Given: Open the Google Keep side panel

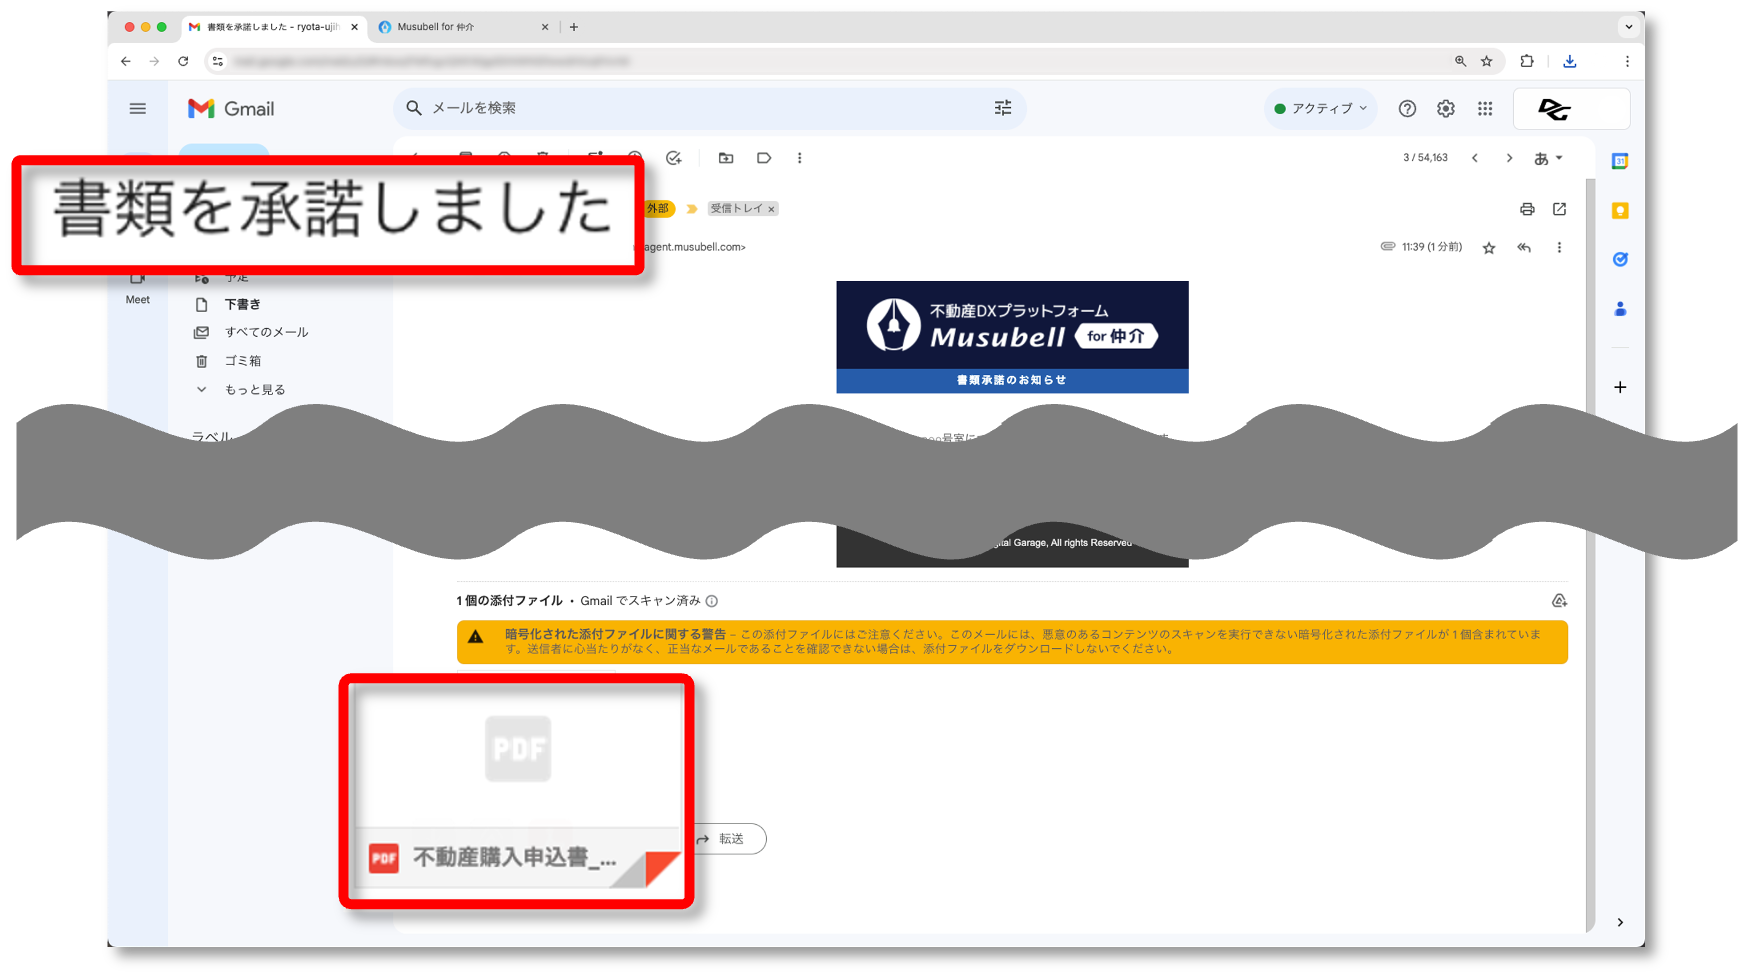Looking at the screenshot, I should pos(1620,211).
